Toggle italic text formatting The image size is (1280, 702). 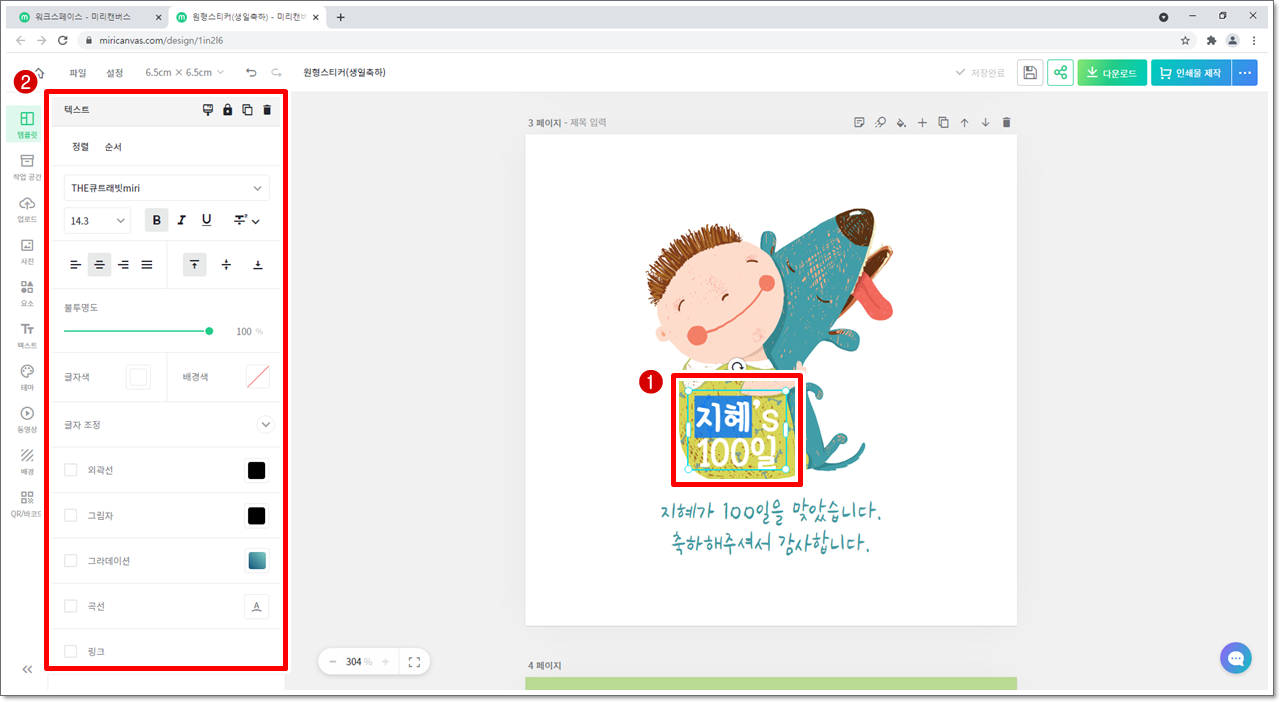(181, 220)
